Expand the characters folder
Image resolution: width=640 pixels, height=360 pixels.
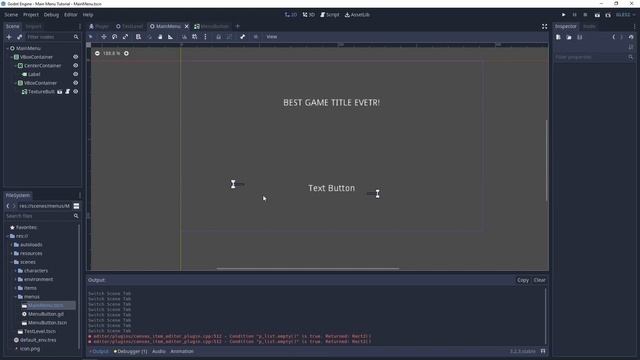point(16,271)
